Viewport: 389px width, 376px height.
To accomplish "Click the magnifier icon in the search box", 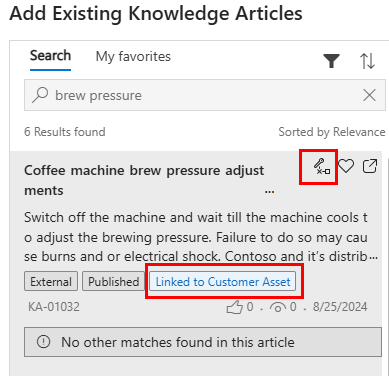I will coord(40,95).
